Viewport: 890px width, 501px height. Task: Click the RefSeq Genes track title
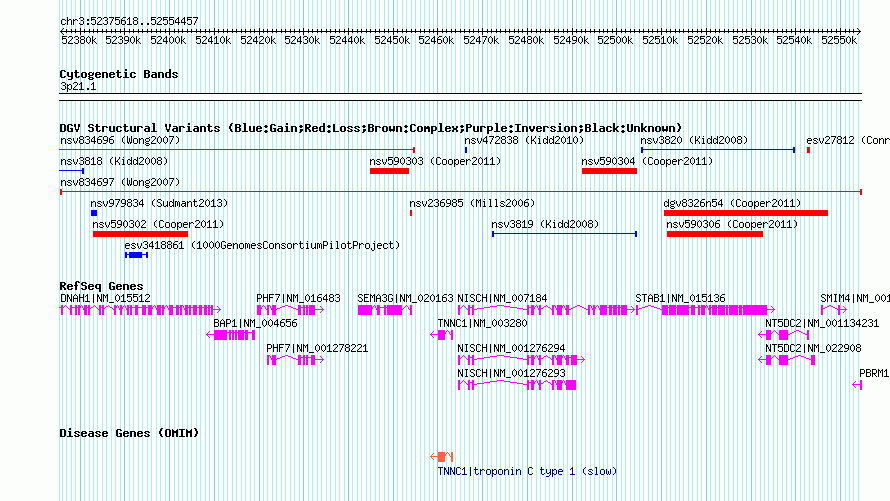(x=101, y=286)
